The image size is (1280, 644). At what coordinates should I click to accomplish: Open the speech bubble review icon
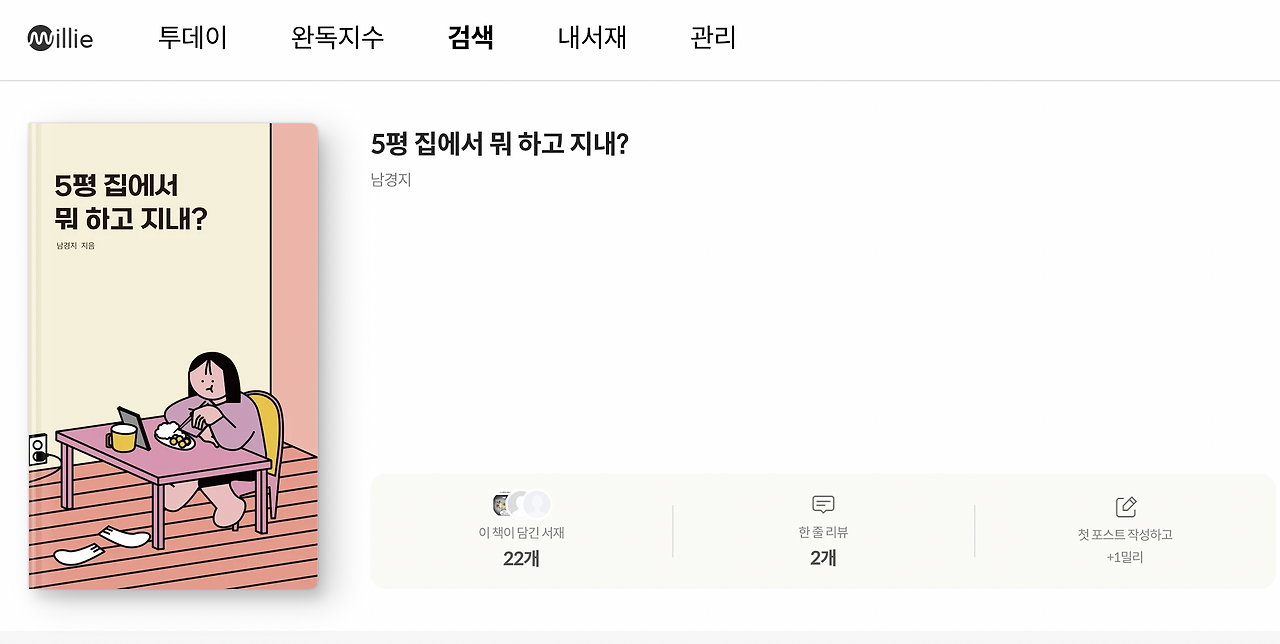click(822, 504)
